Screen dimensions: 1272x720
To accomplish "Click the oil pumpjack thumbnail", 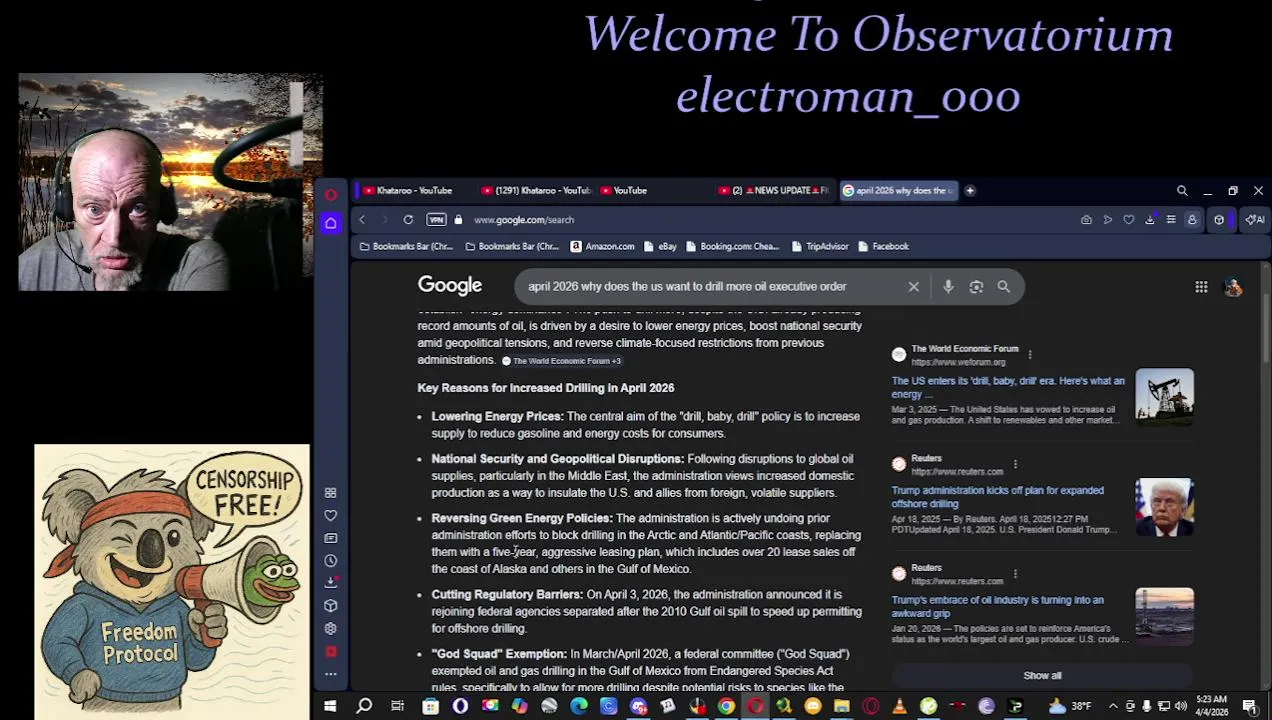I will point(1164,397).
